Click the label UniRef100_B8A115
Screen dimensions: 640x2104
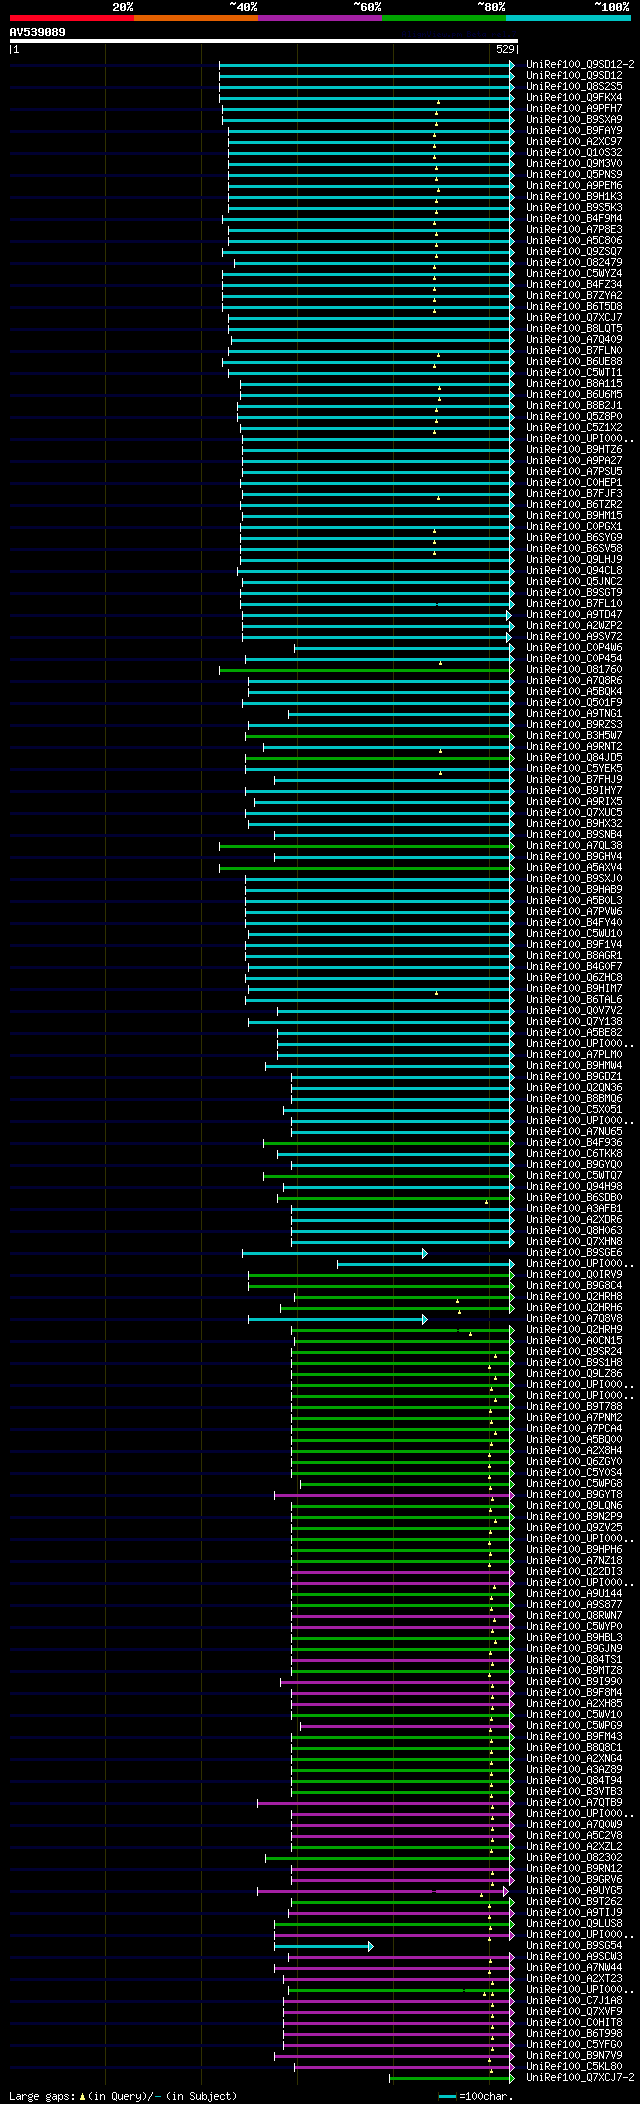[x=574, y=384]
